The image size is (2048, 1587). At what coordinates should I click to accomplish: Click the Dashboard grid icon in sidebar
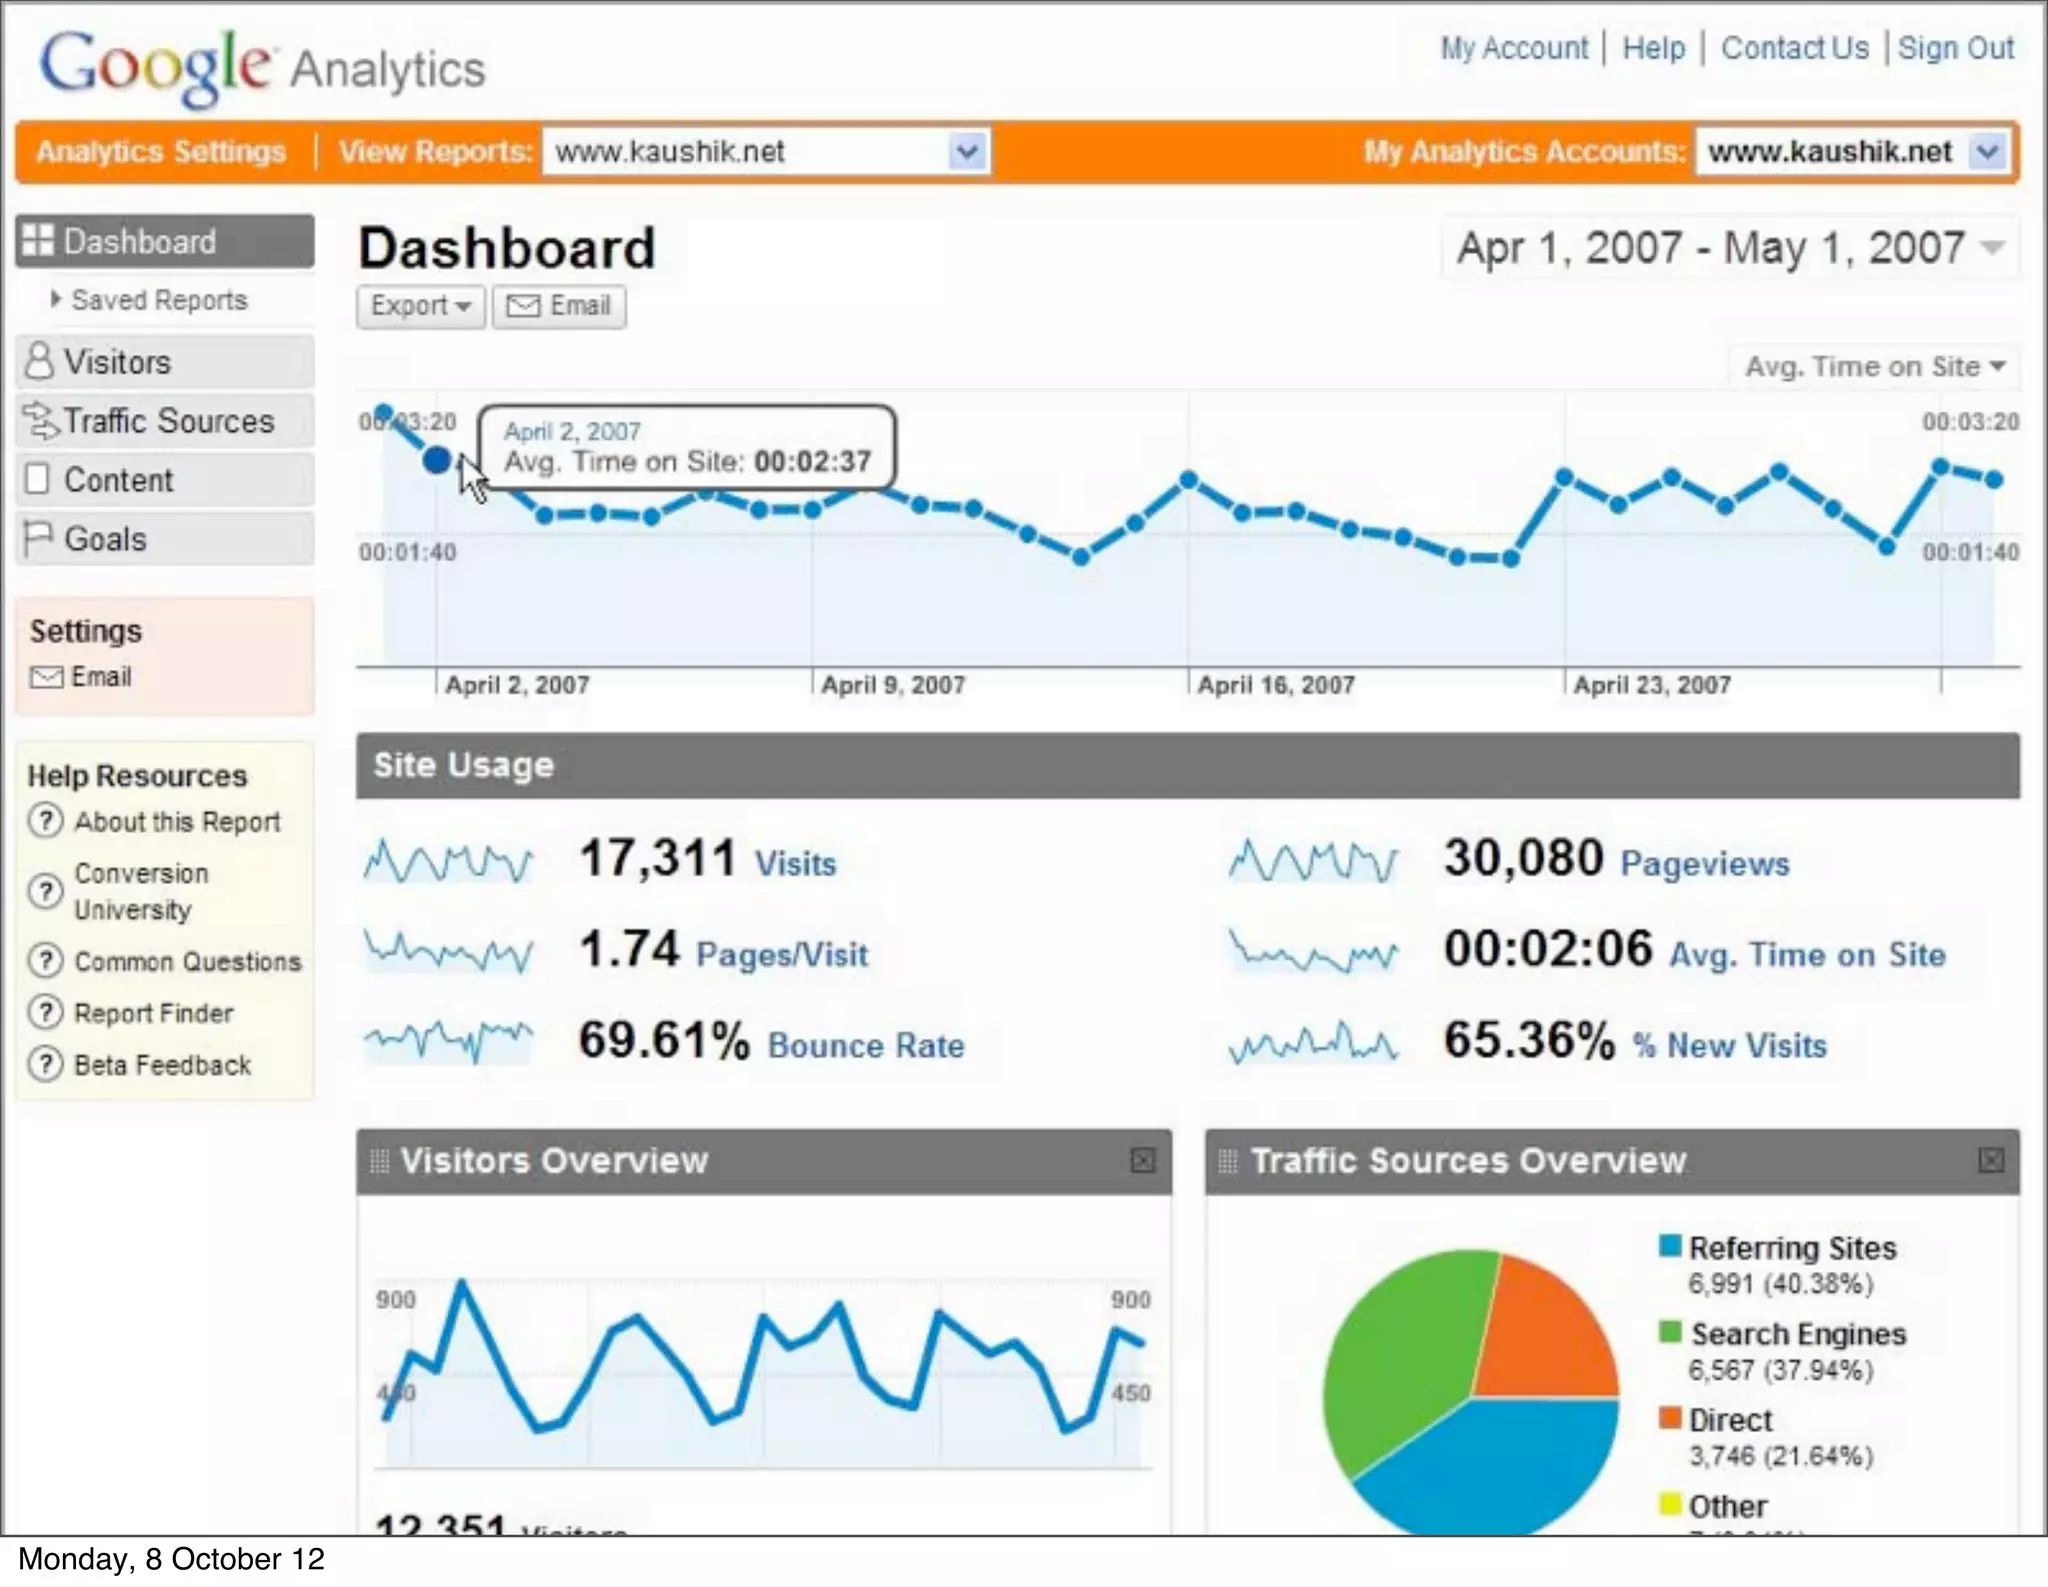click(x=38, y=241)
